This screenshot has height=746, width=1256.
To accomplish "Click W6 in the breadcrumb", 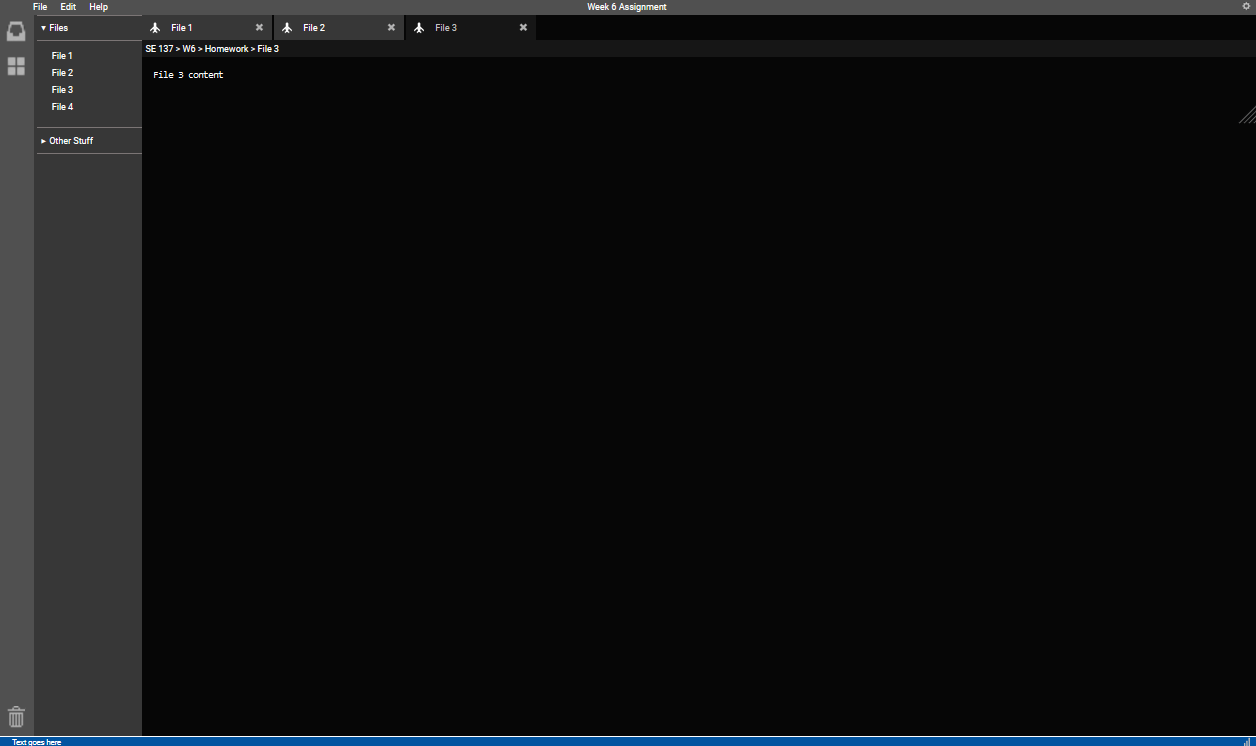I will (x=189, y=49).
